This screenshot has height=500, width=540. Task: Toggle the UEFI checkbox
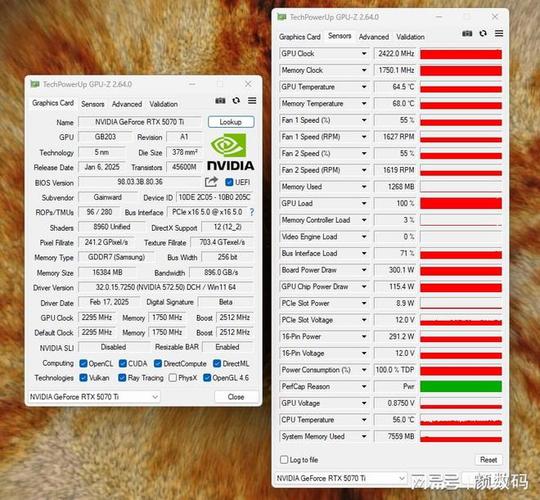(229, 182)
